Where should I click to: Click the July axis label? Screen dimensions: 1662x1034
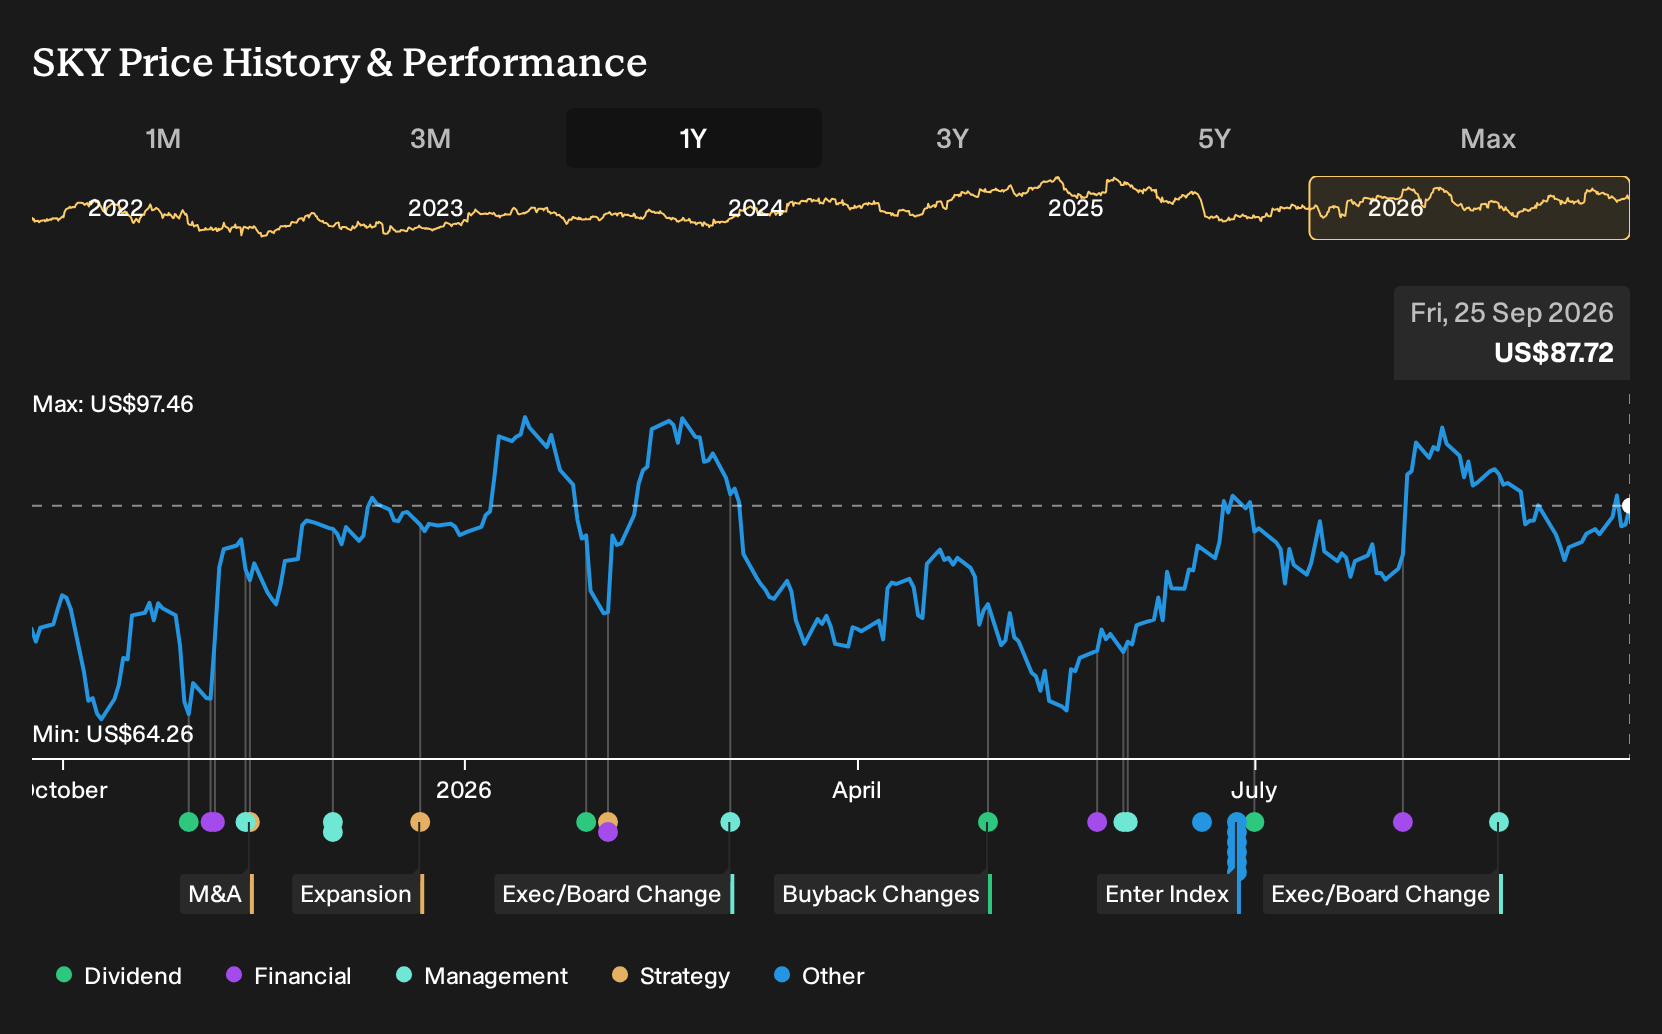pyautogui.click(x=1254, y=790)
